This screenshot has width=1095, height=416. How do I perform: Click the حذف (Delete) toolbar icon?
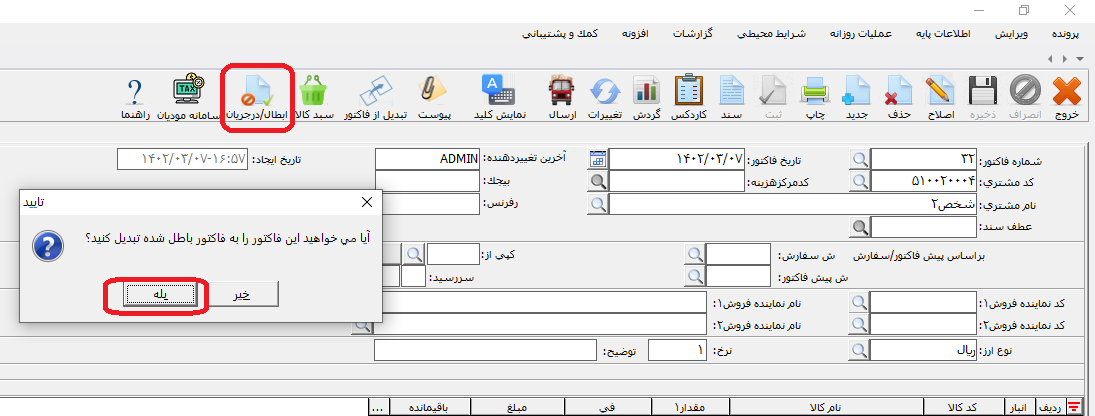[899, 96]
